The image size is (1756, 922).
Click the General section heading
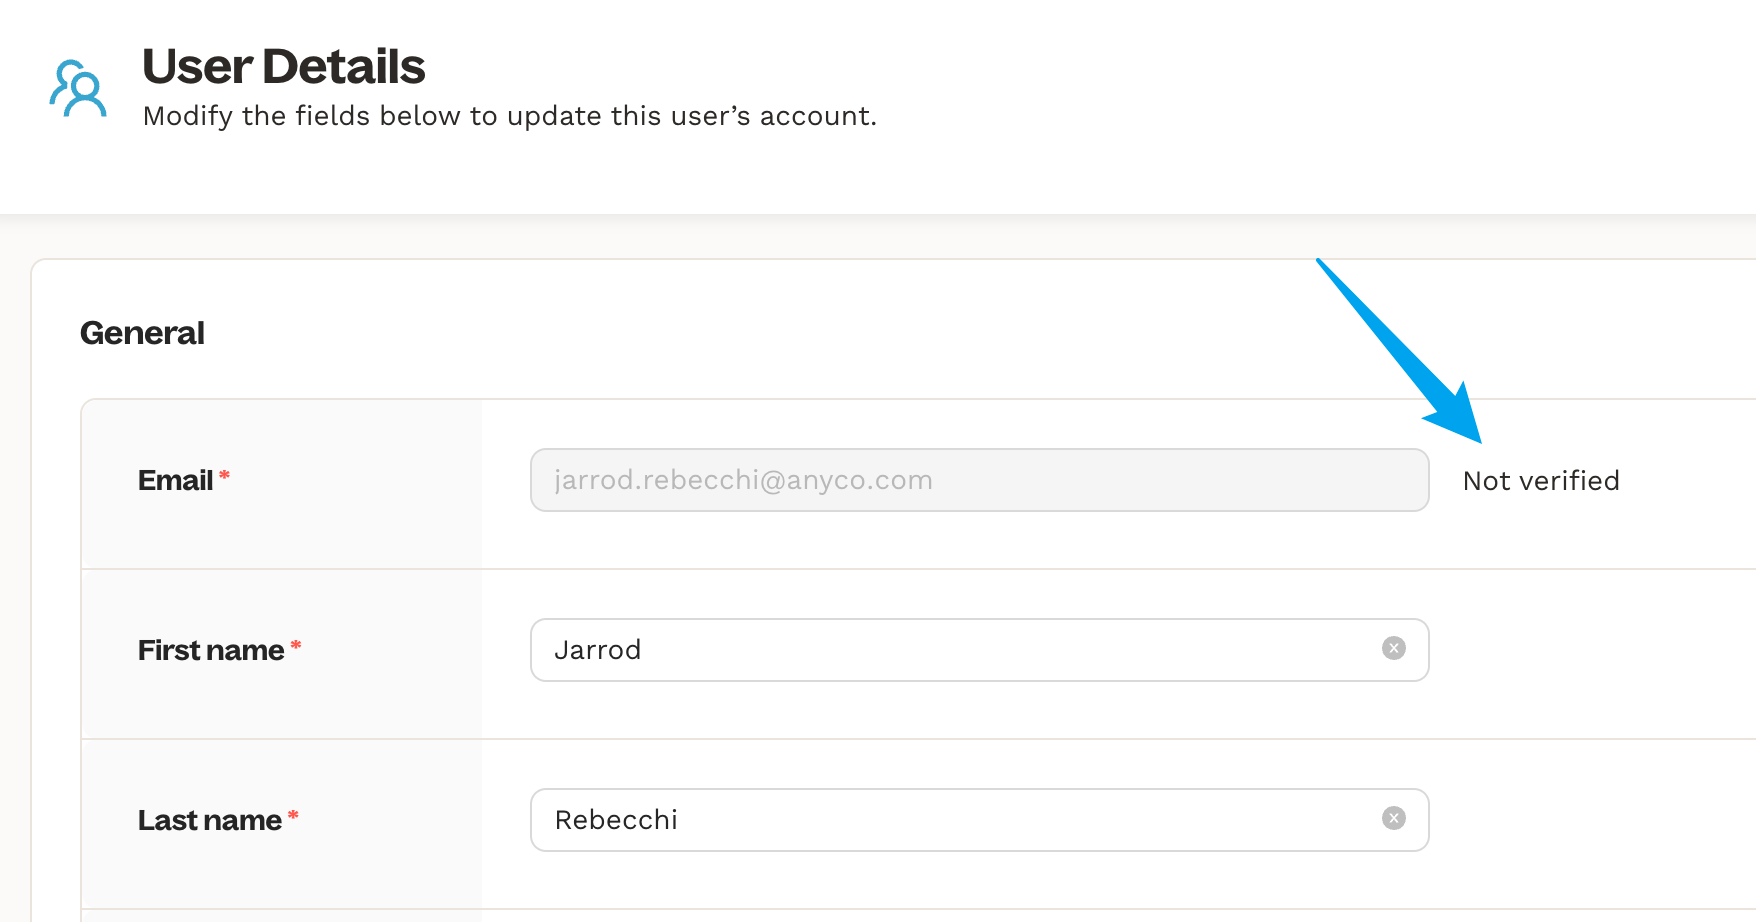(x=142, y=333)
